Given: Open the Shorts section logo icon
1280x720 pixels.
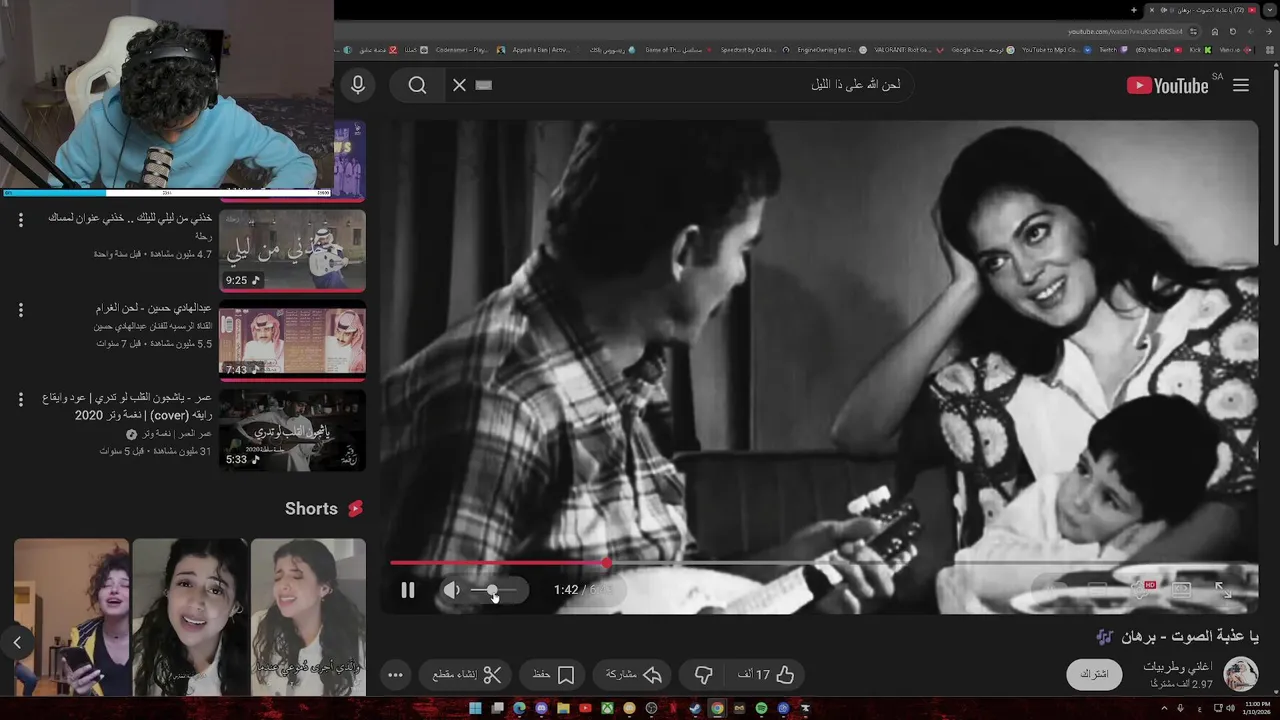Looking at the screenshot, I should [x=355, y=509].
